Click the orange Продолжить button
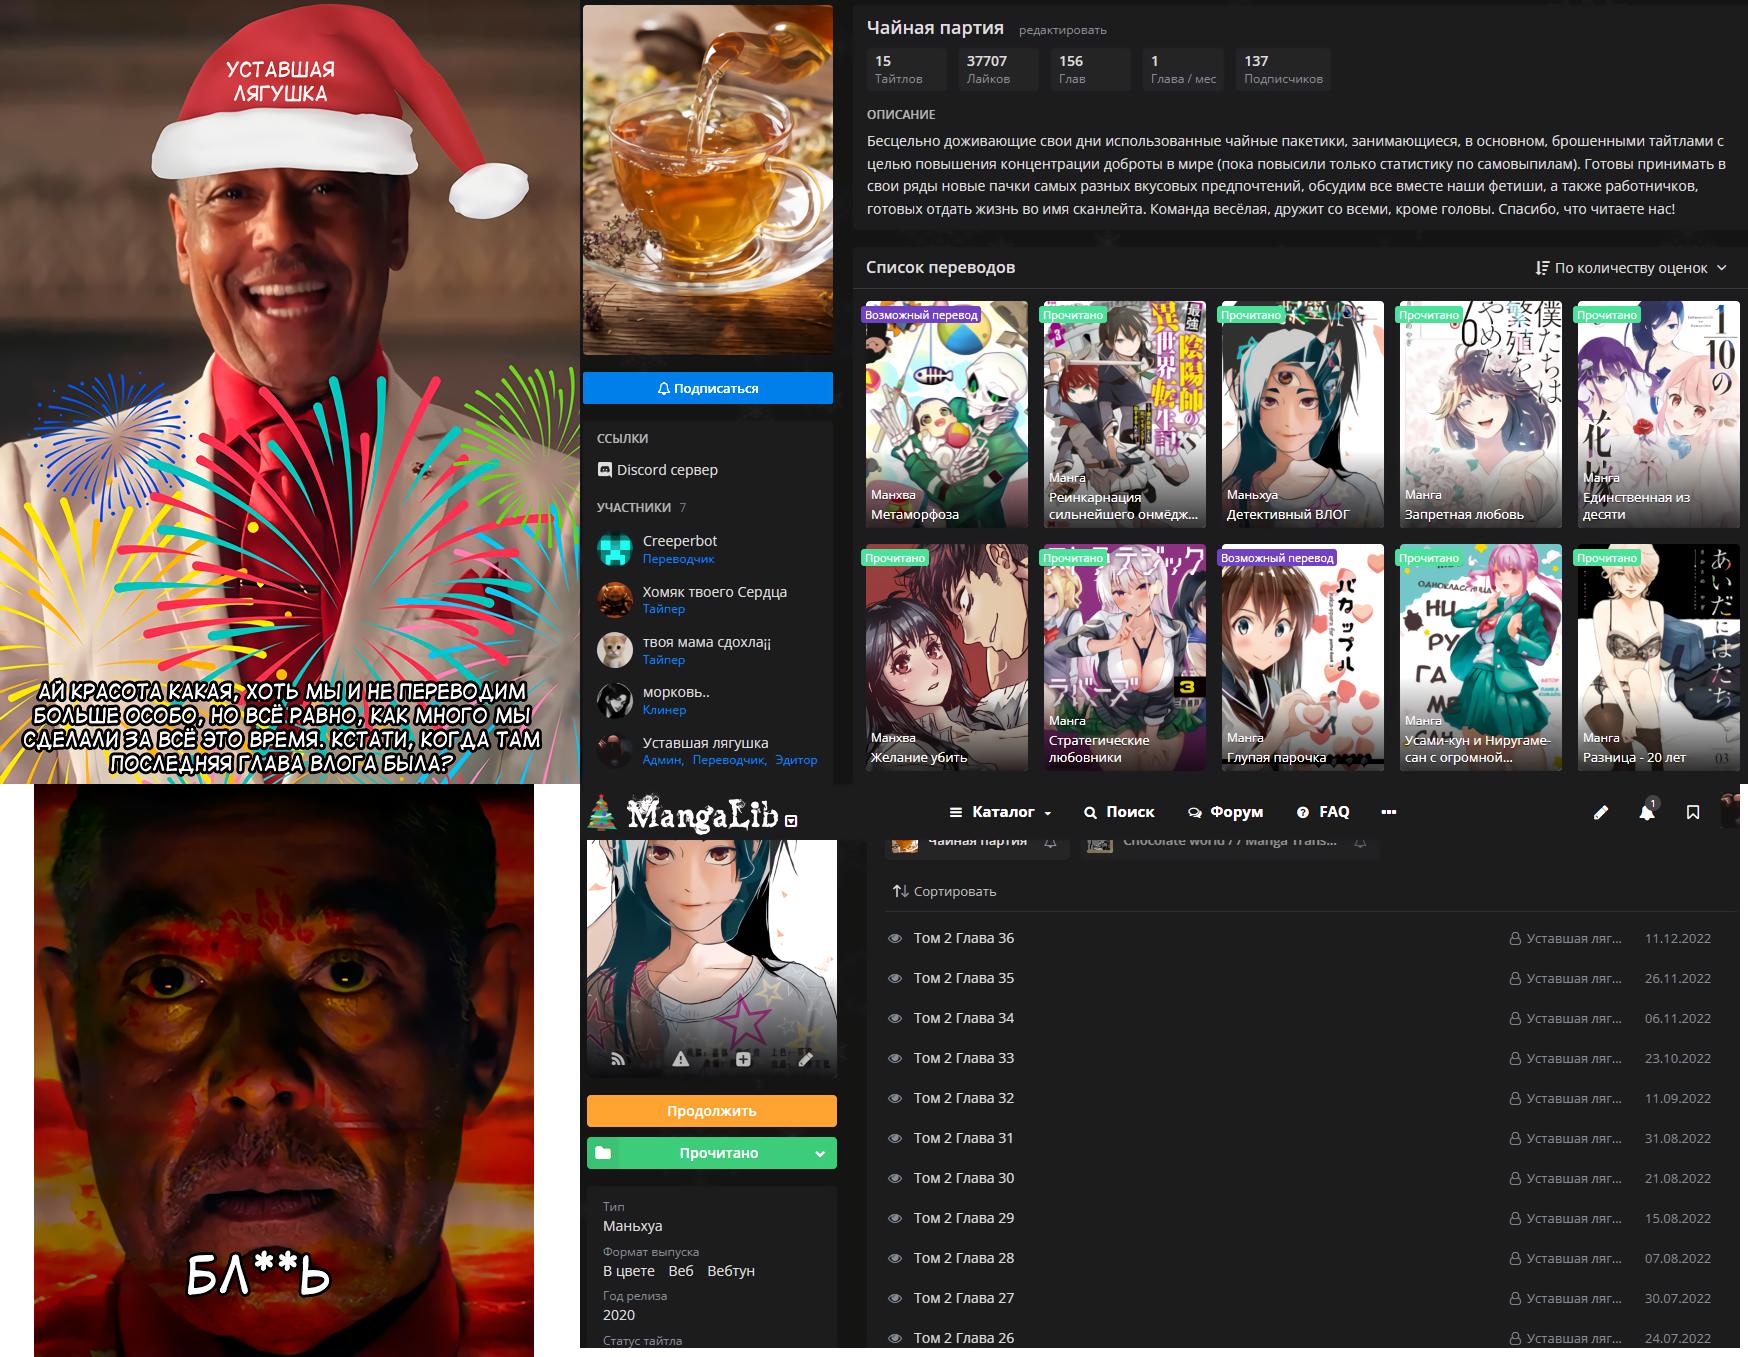The image size is (1748, 1357). click(711, 1111)
